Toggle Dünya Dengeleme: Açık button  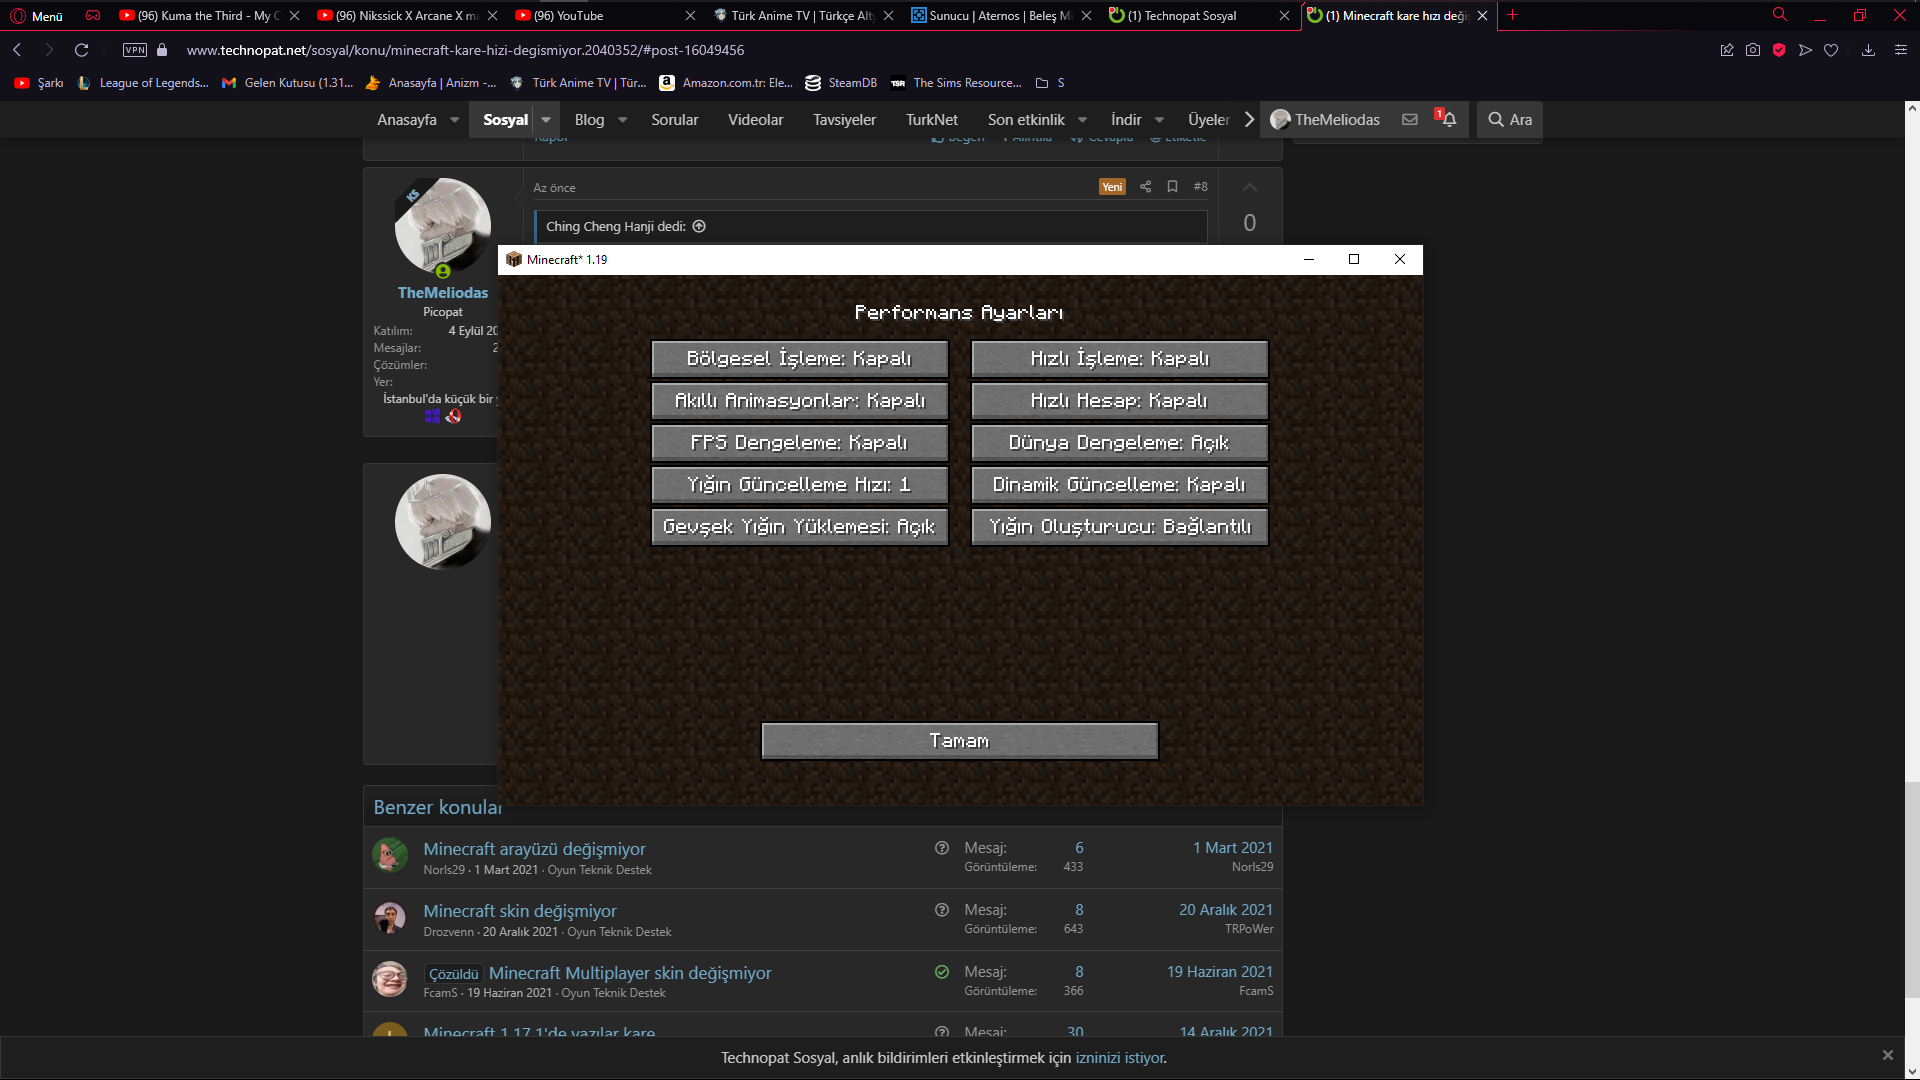[x=1119, y=443]
